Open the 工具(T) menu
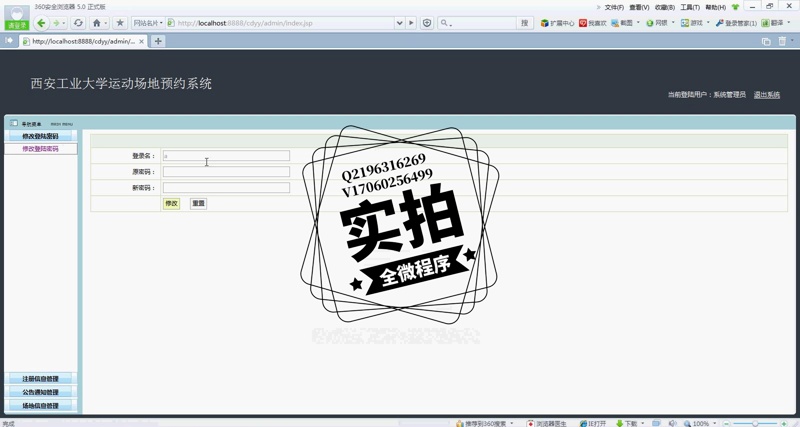The width and height of the screenshot is (800, 427). [x=690, y=7]
